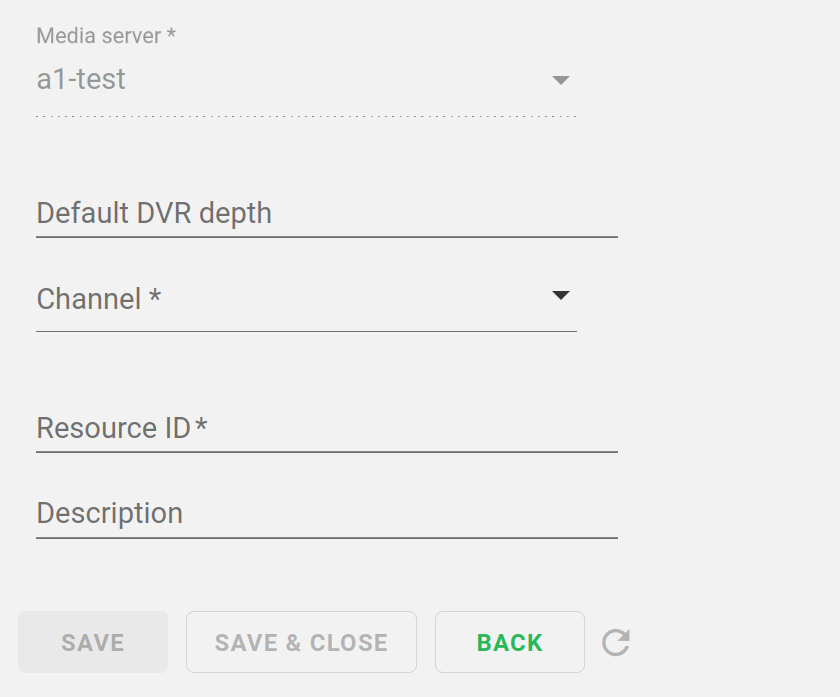Click the refresh icon next to Back
This screenshot has width=840, height=697.
[x=616, y=642]
